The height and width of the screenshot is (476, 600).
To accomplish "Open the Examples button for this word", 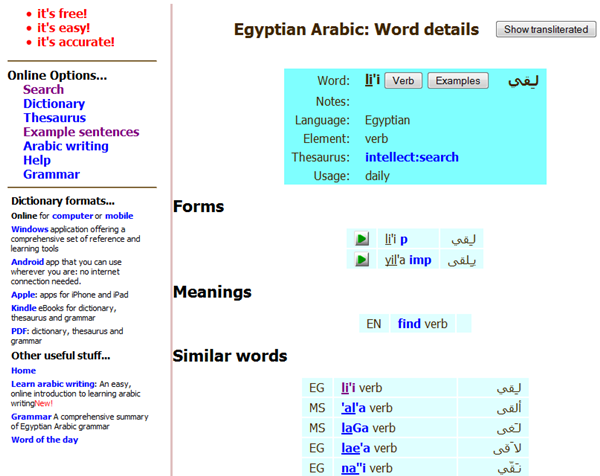I will [457, 81].
